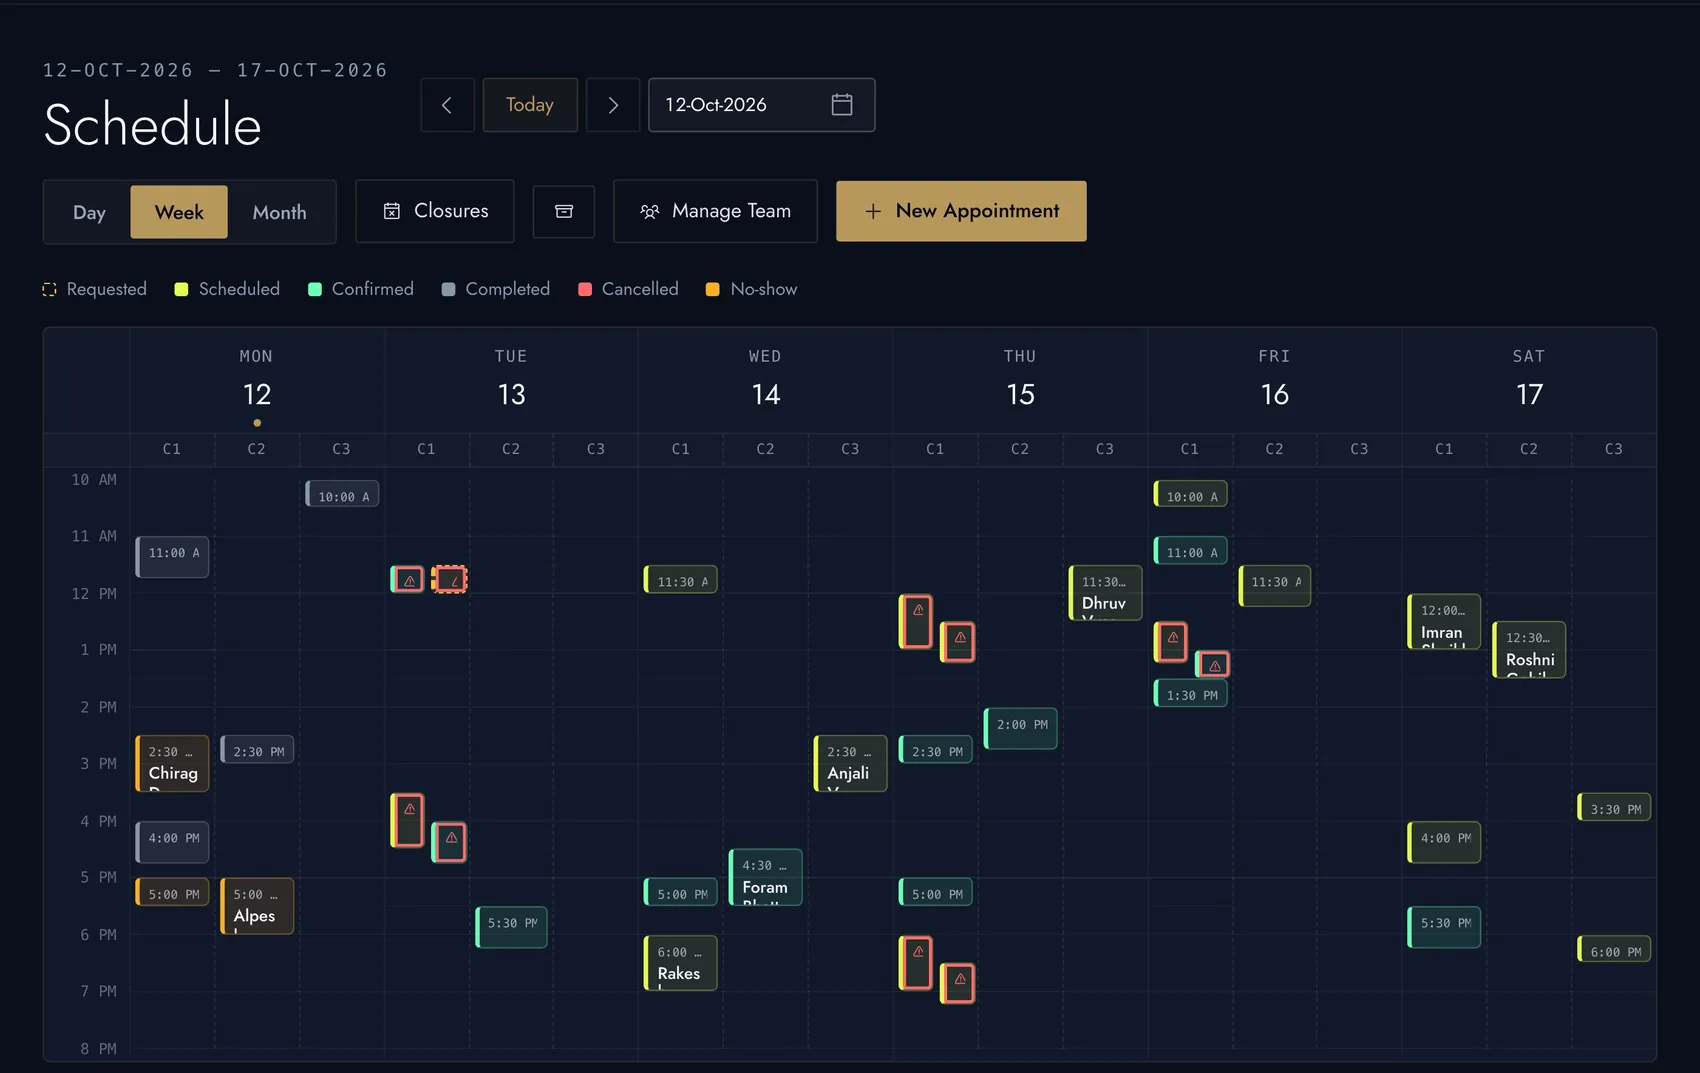Go to previous week with left chevron
The height and width of the screenshot is (1073, 1700).
click(x=447, y=105)
